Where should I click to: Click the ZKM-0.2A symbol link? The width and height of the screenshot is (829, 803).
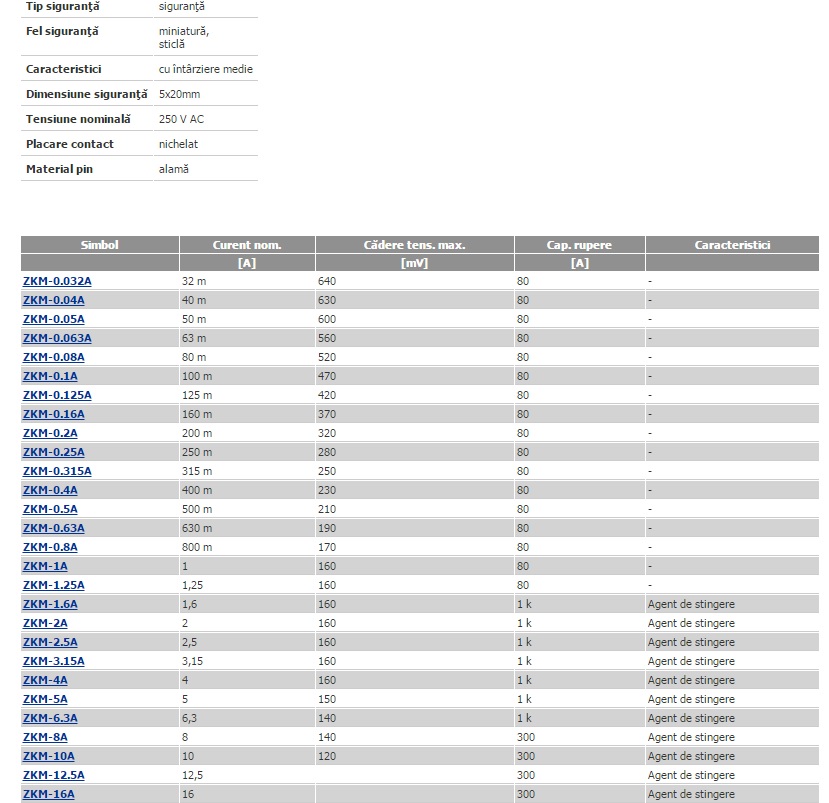[x=50, y=433]
